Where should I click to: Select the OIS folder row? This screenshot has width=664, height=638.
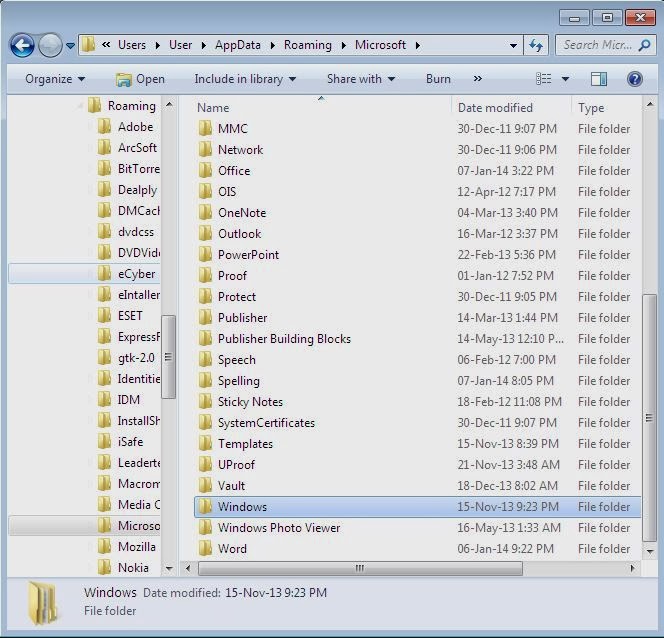click(418, 191)
